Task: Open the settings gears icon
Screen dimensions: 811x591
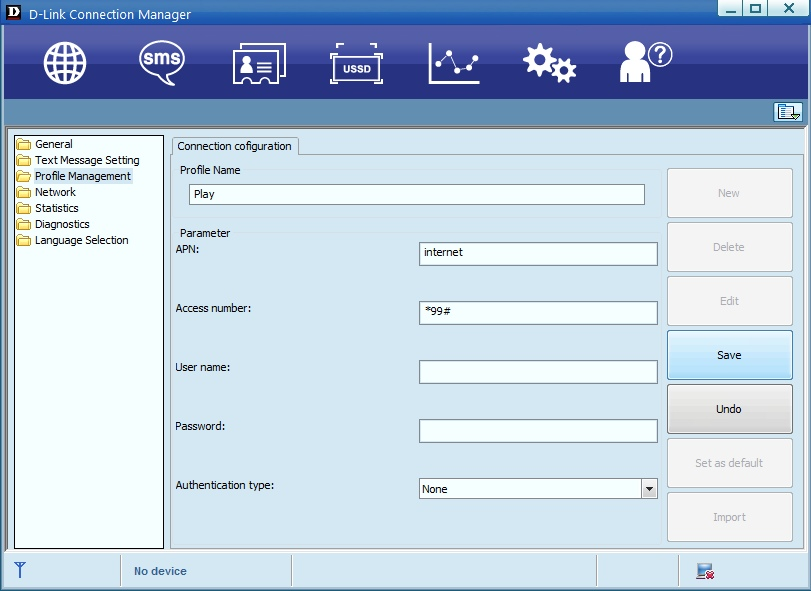Action: click(549, 63)
